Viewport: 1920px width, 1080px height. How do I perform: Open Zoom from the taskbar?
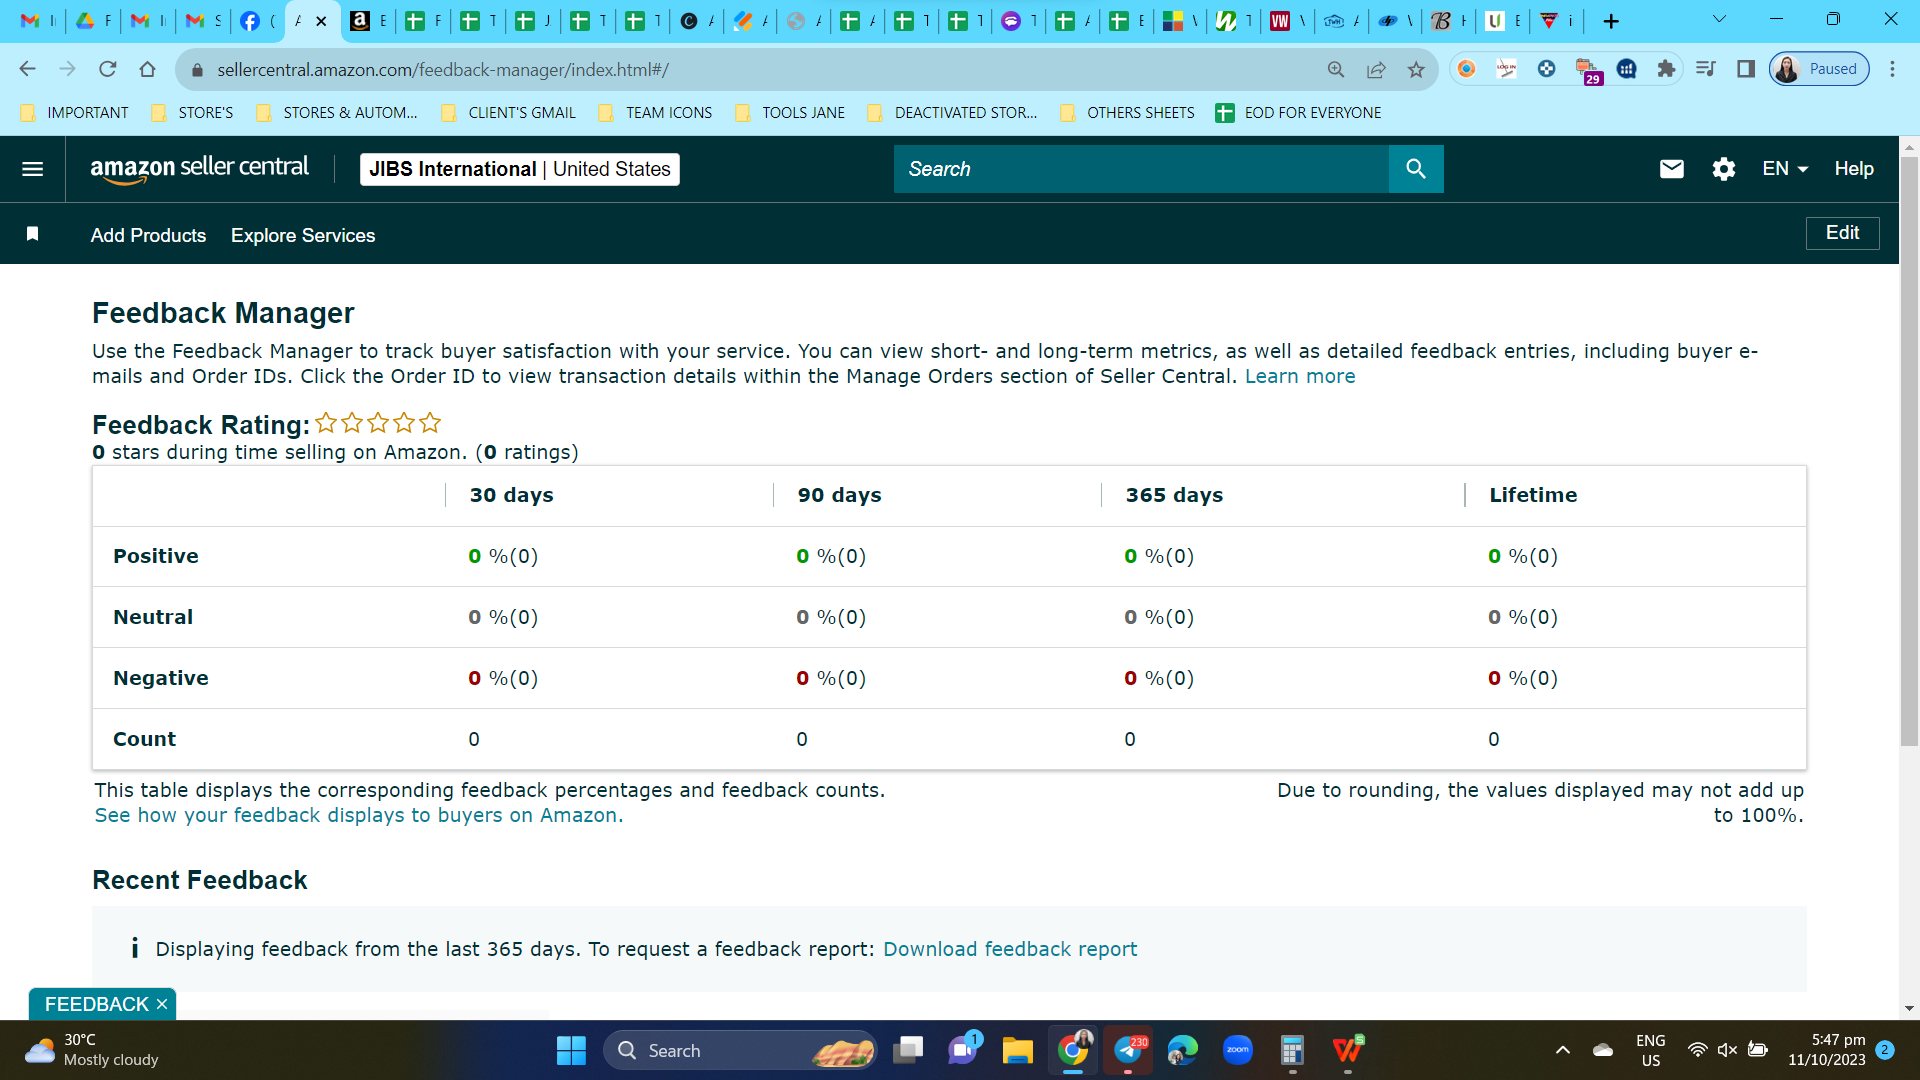point(1238,1050)
